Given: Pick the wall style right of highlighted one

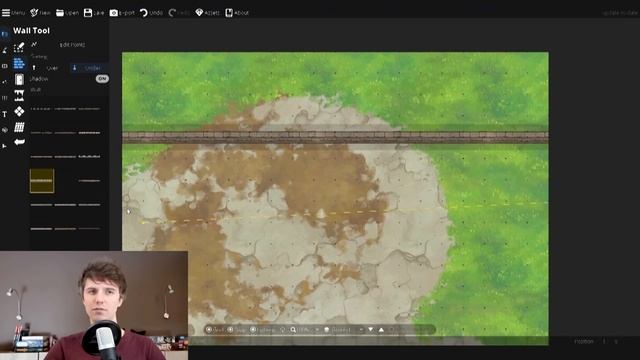Looking at the screenshot, I should pos(89,180).
